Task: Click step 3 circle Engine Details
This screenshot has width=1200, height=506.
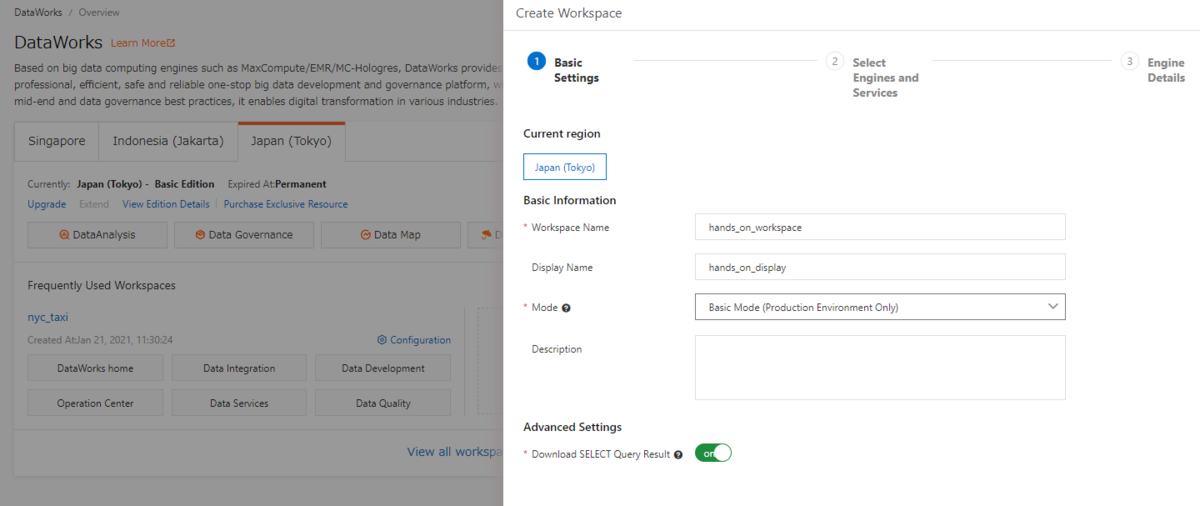Action: 1129,62
